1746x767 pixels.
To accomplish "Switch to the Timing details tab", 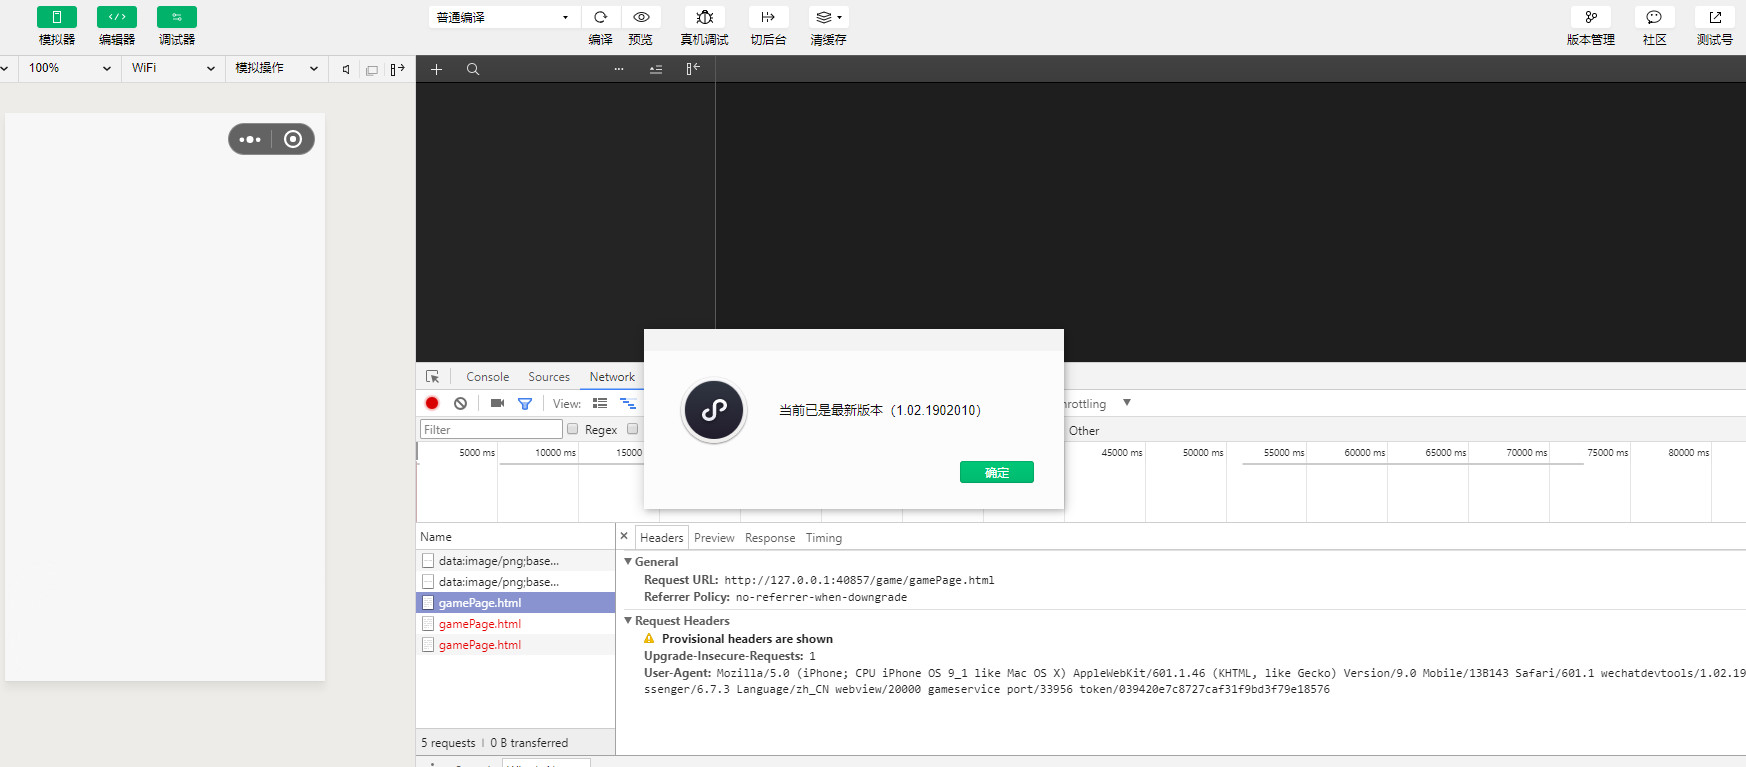I will 824,538.
